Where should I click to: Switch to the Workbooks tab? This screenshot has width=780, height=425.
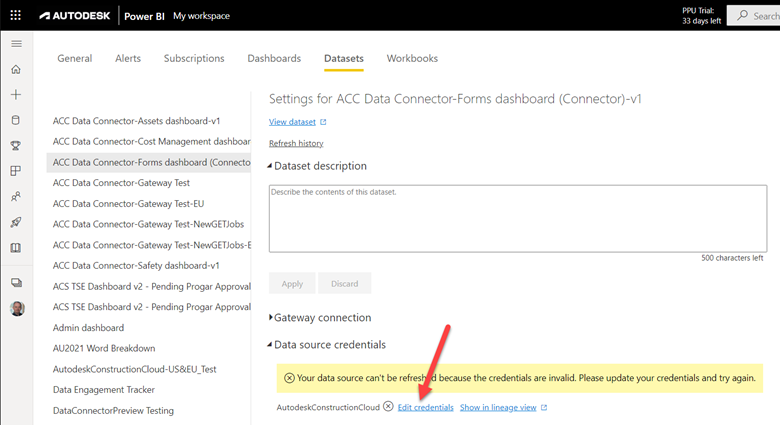point(412,59)
